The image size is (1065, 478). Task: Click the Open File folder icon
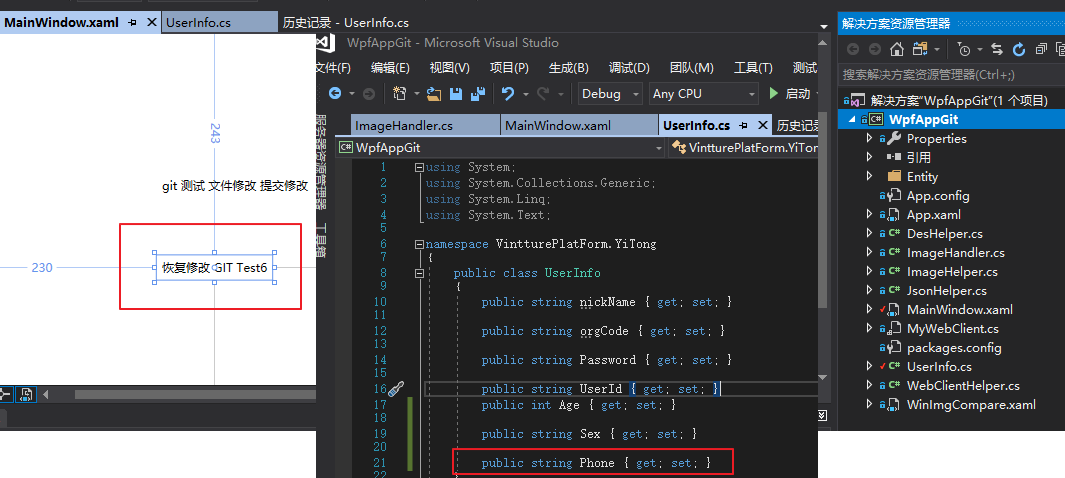[434, 94]
